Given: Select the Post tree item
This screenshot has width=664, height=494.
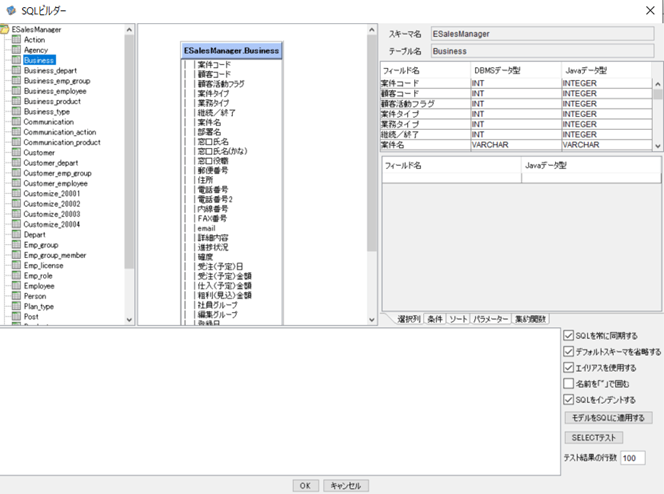Looking at the screenshot, I should 31,317.
